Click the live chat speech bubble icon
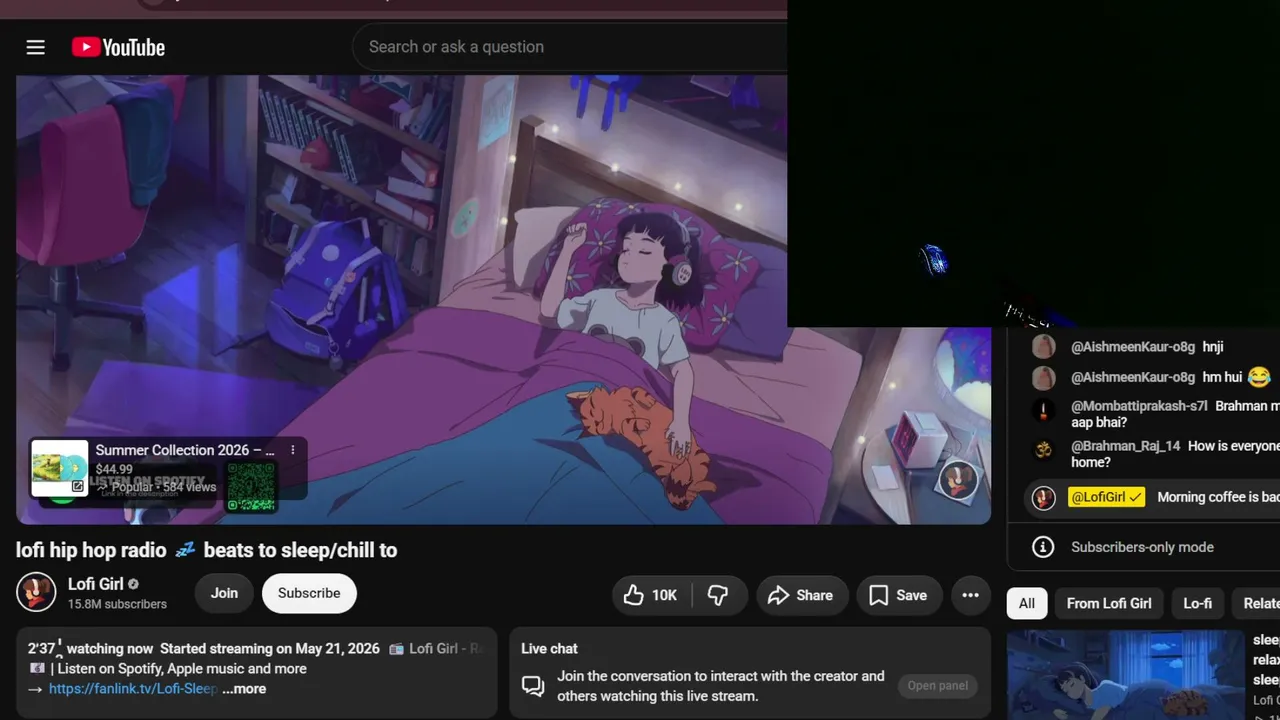This screenshot has height=720, width=1280. point(533,686)
